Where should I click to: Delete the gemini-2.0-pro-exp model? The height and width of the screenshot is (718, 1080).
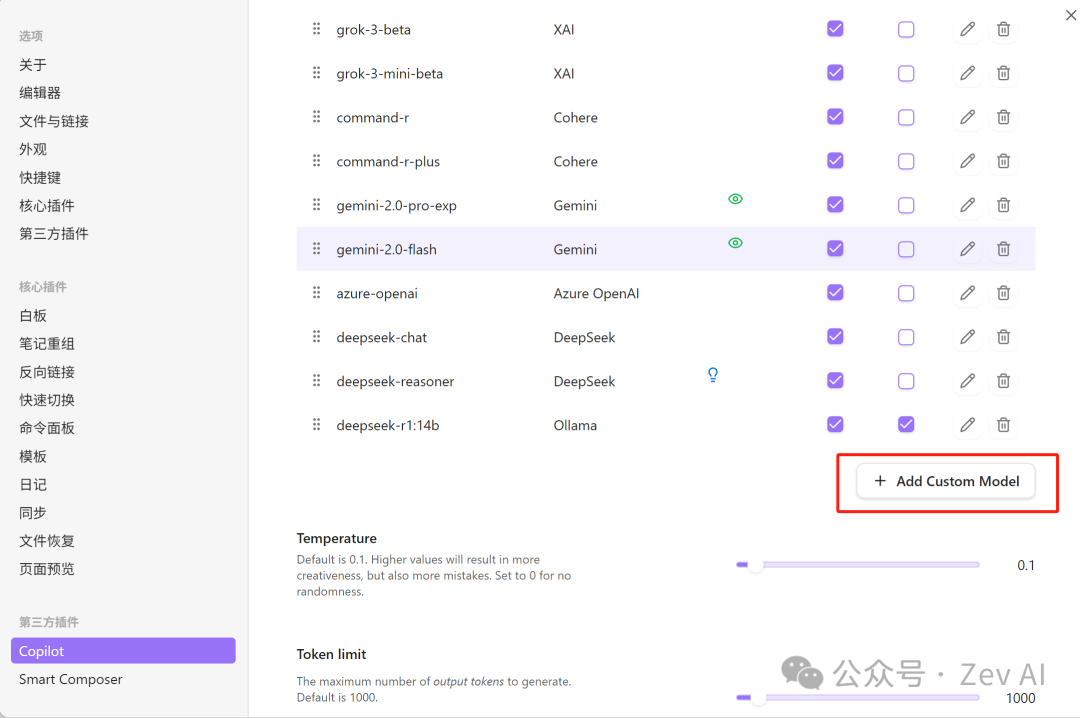tap(1004, 205)
